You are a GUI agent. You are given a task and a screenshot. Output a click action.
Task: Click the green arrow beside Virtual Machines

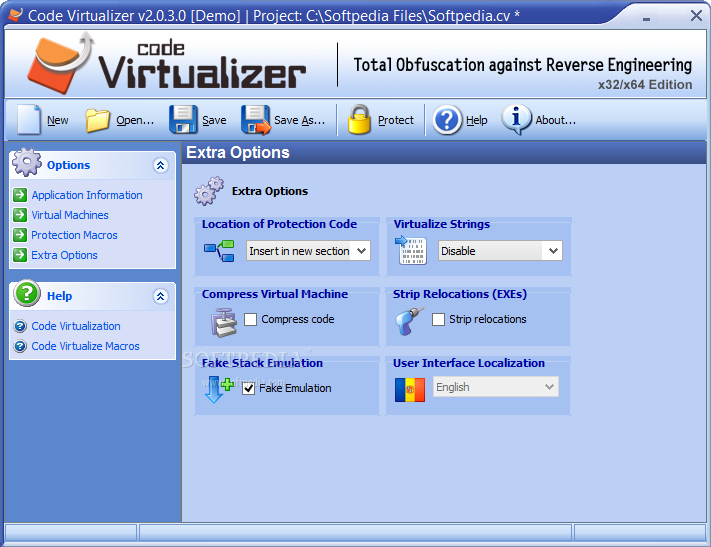click(20, 215)
